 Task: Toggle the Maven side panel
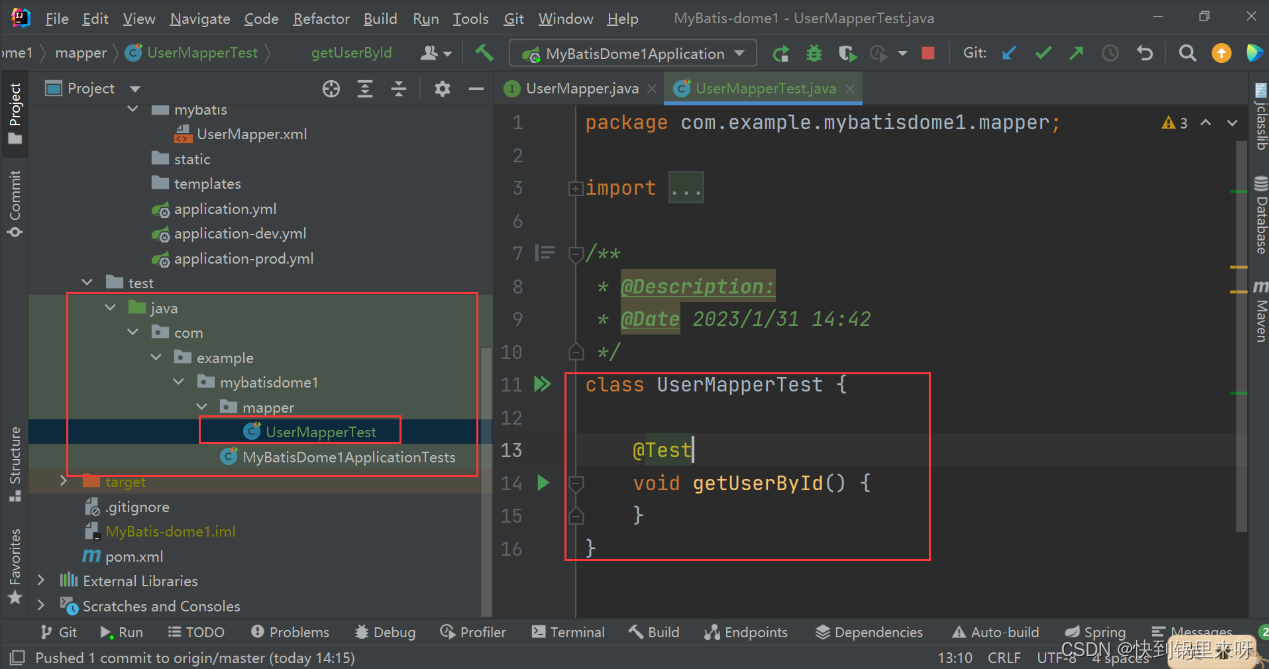click(x=1260, y=311)
